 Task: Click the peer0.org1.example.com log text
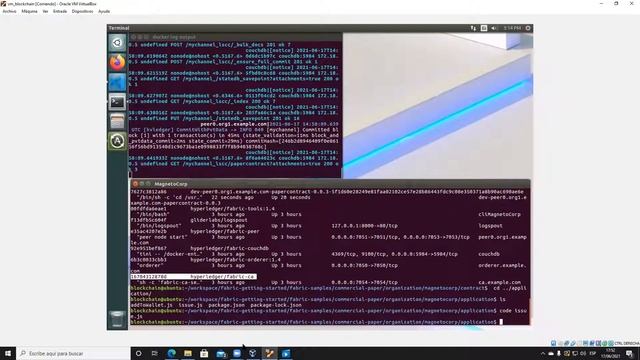click(x=233, y=124)
